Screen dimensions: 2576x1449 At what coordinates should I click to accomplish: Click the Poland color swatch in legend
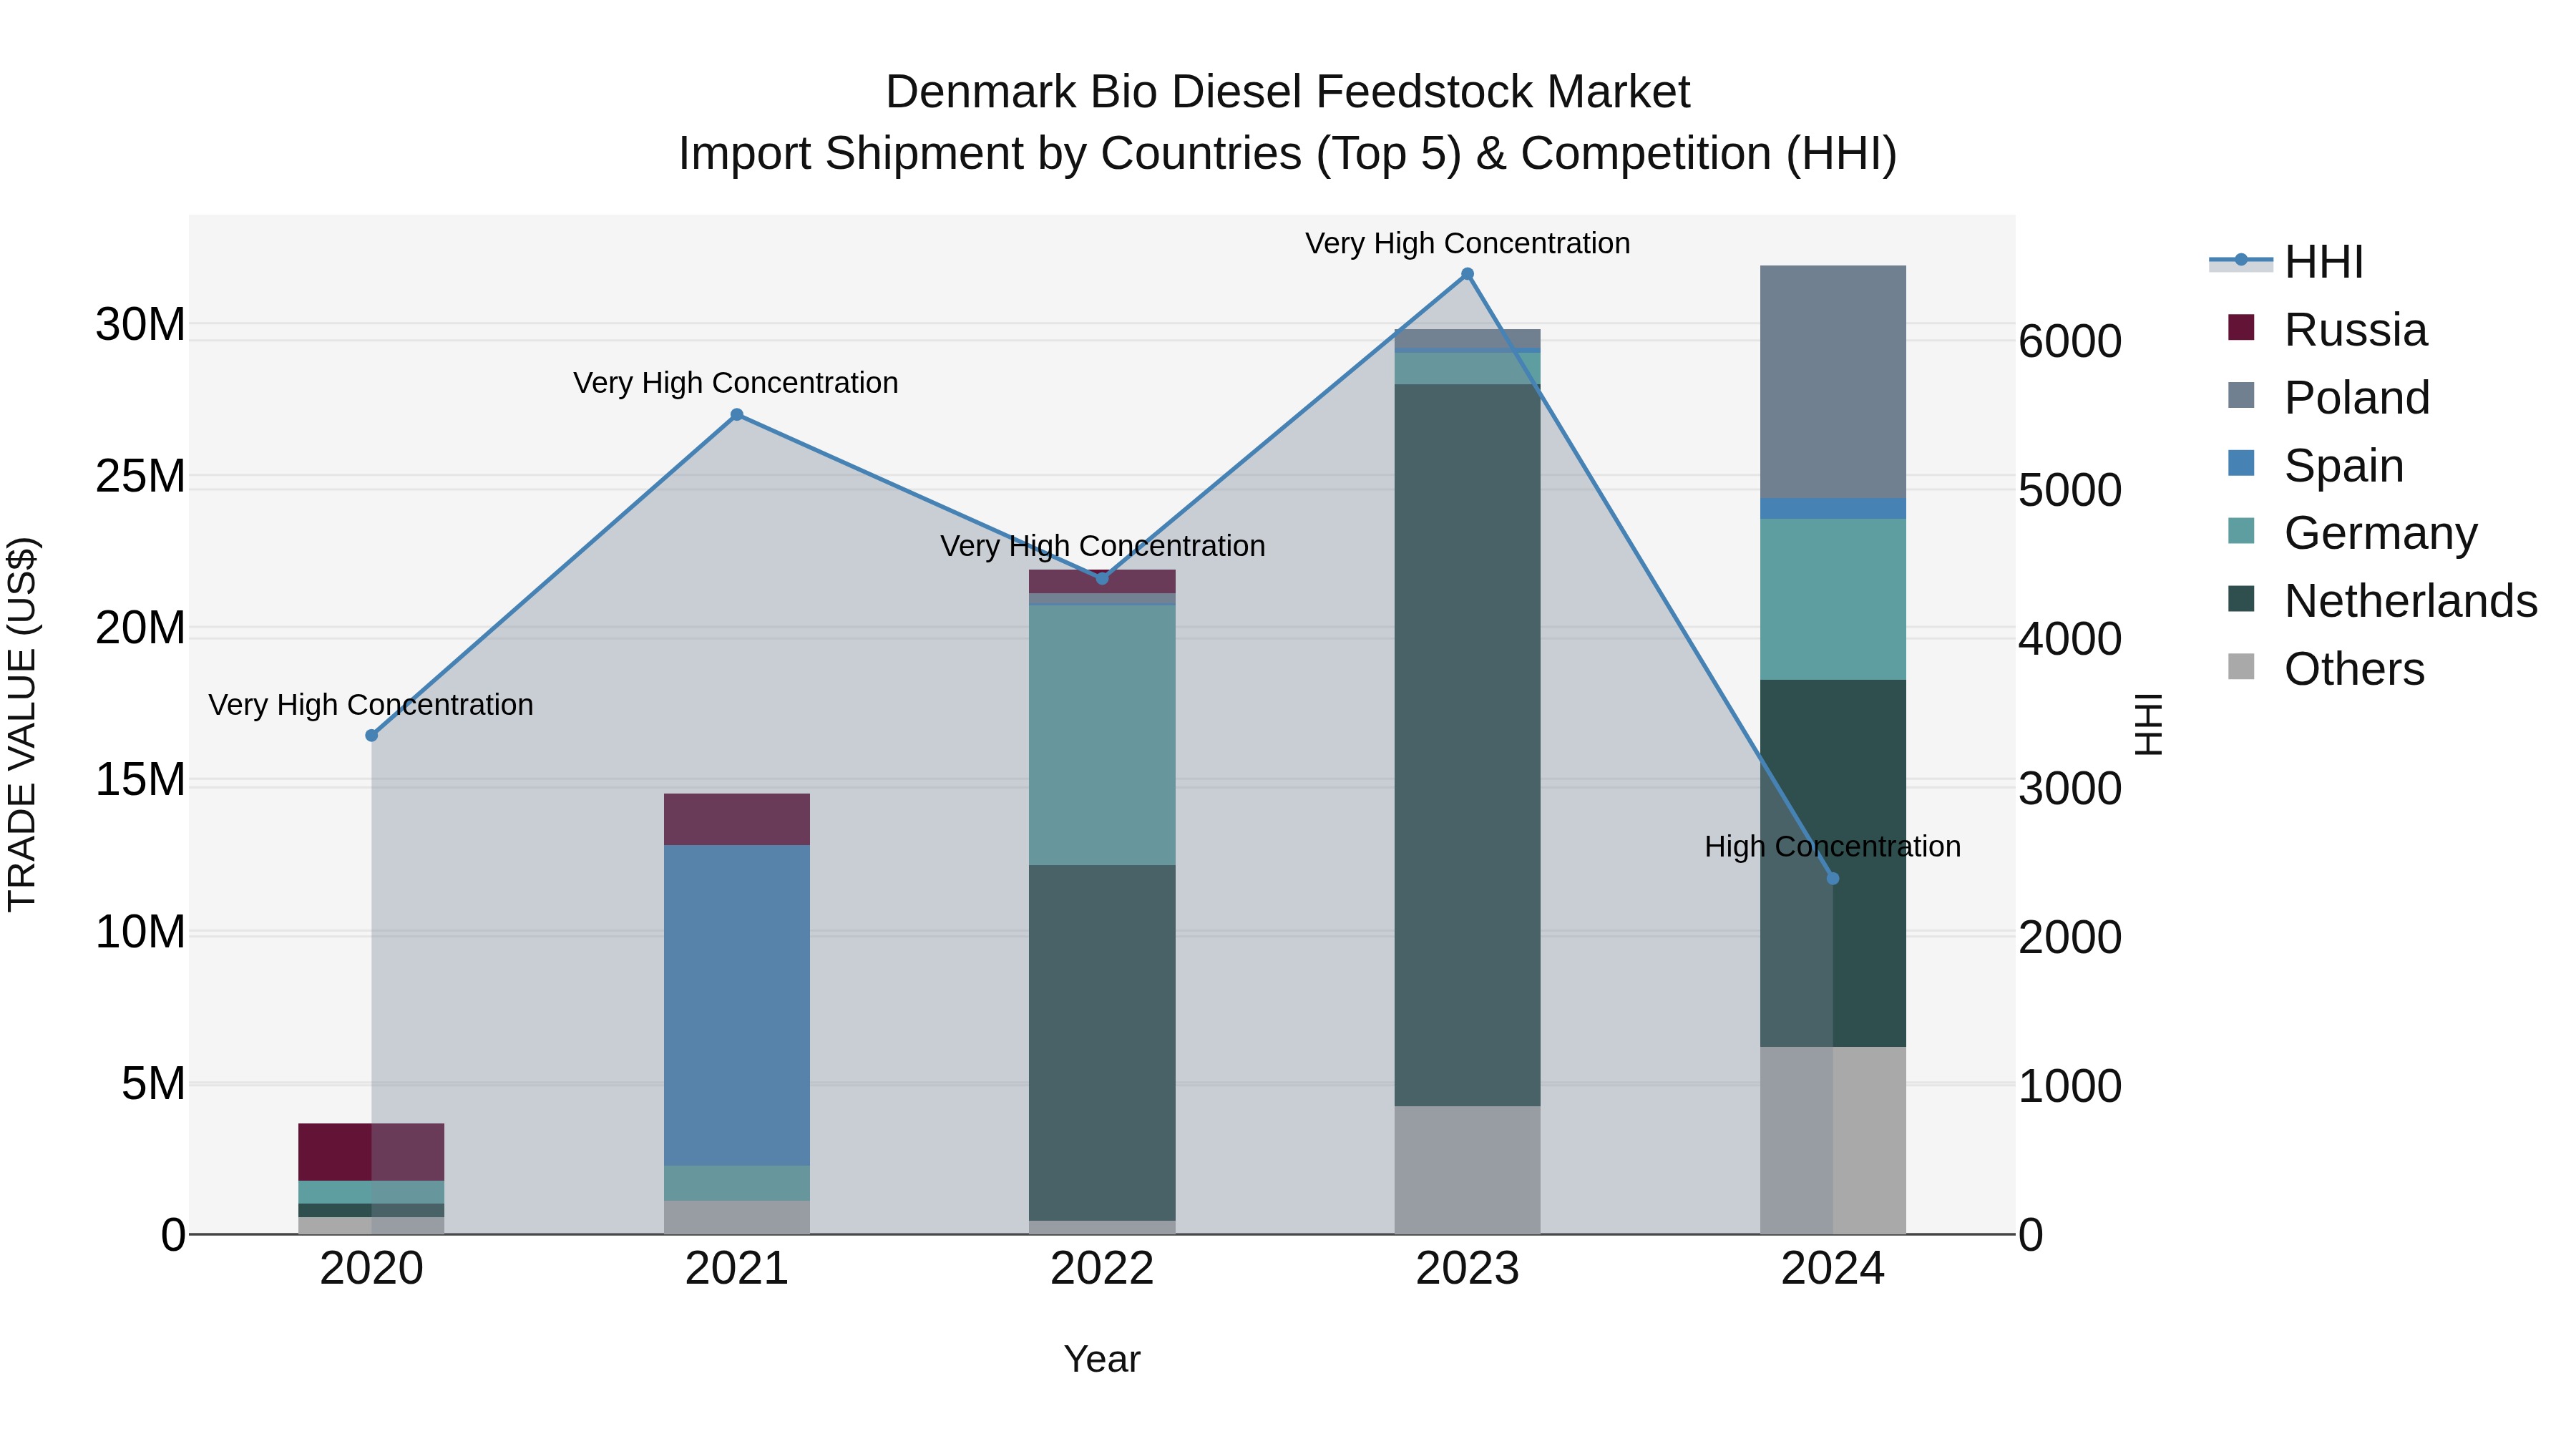click(x=2241, y=395)
